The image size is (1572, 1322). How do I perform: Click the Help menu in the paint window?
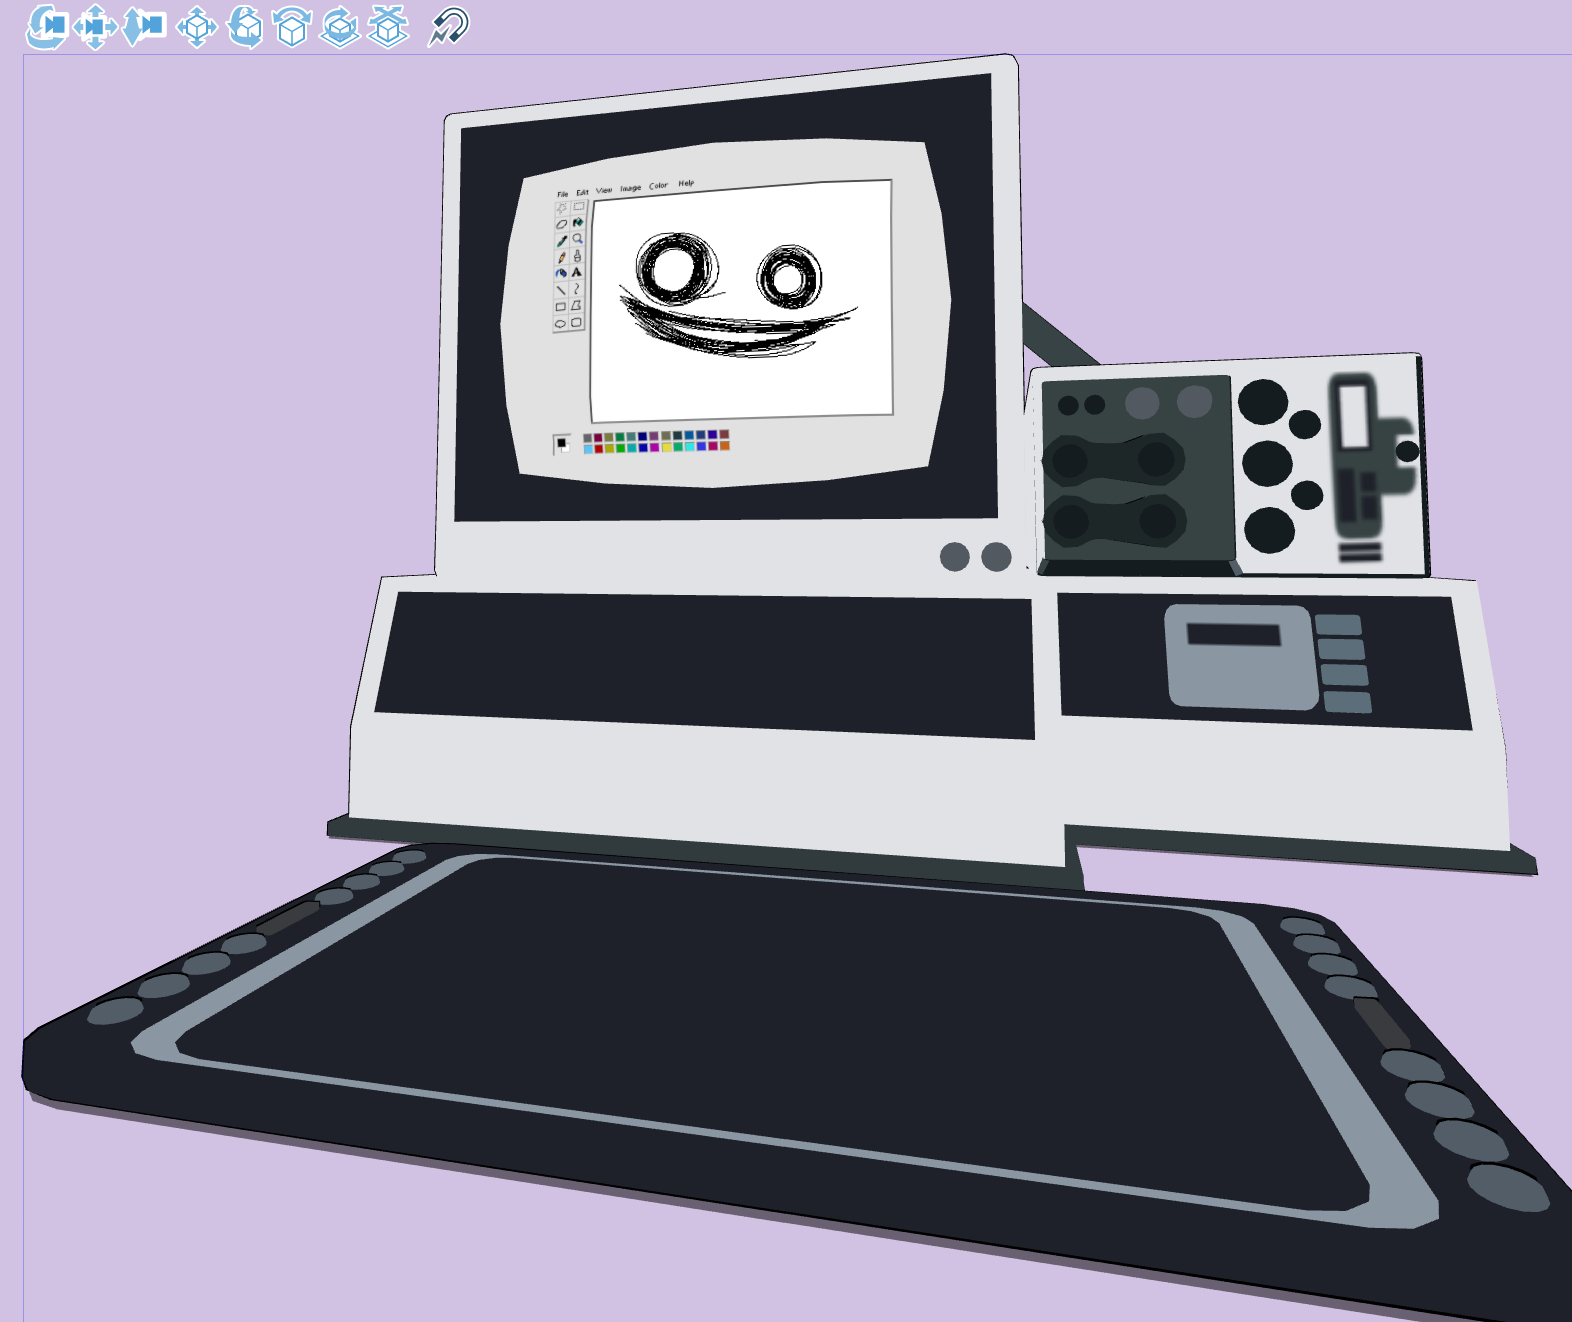tap(686, 183)
